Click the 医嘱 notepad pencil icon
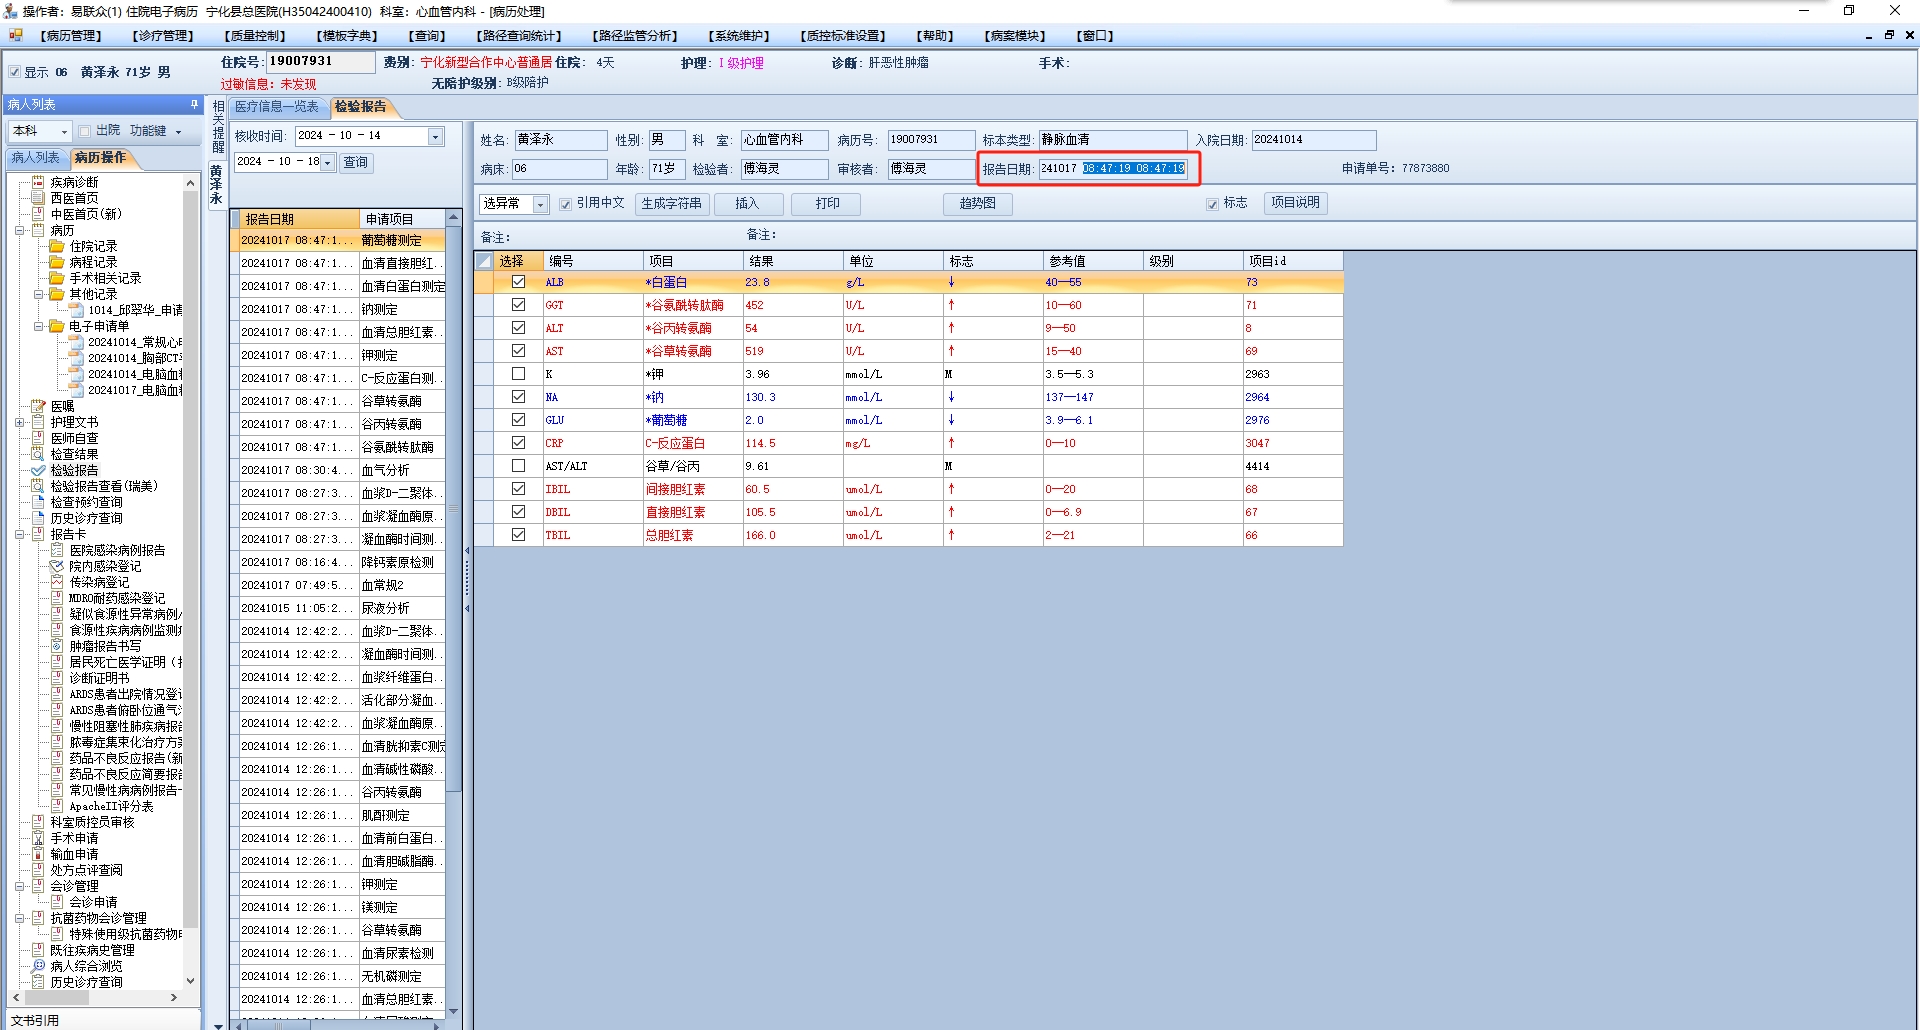 38,406
